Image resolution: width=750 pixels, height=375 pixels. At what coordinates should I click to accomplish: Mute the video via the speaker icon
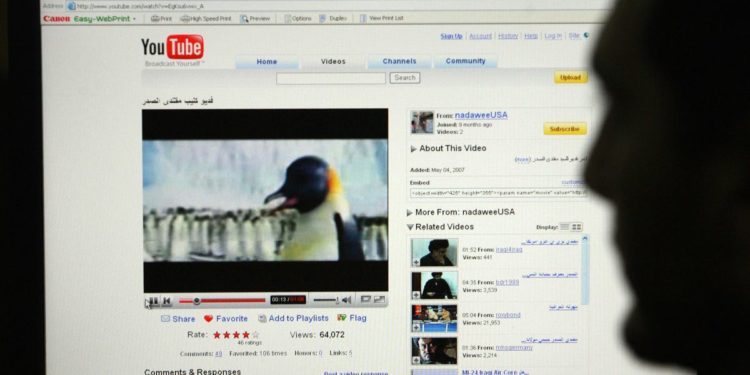click(346, 300)
